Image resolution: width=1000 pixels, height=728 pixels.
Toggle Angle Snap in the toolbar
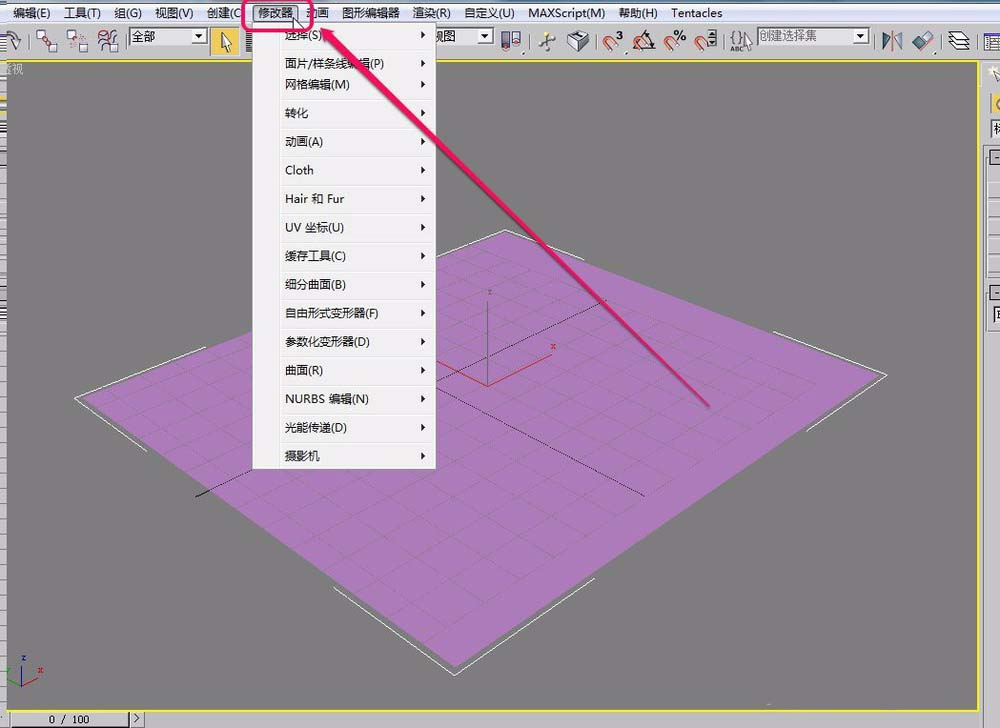click(644, 40)
